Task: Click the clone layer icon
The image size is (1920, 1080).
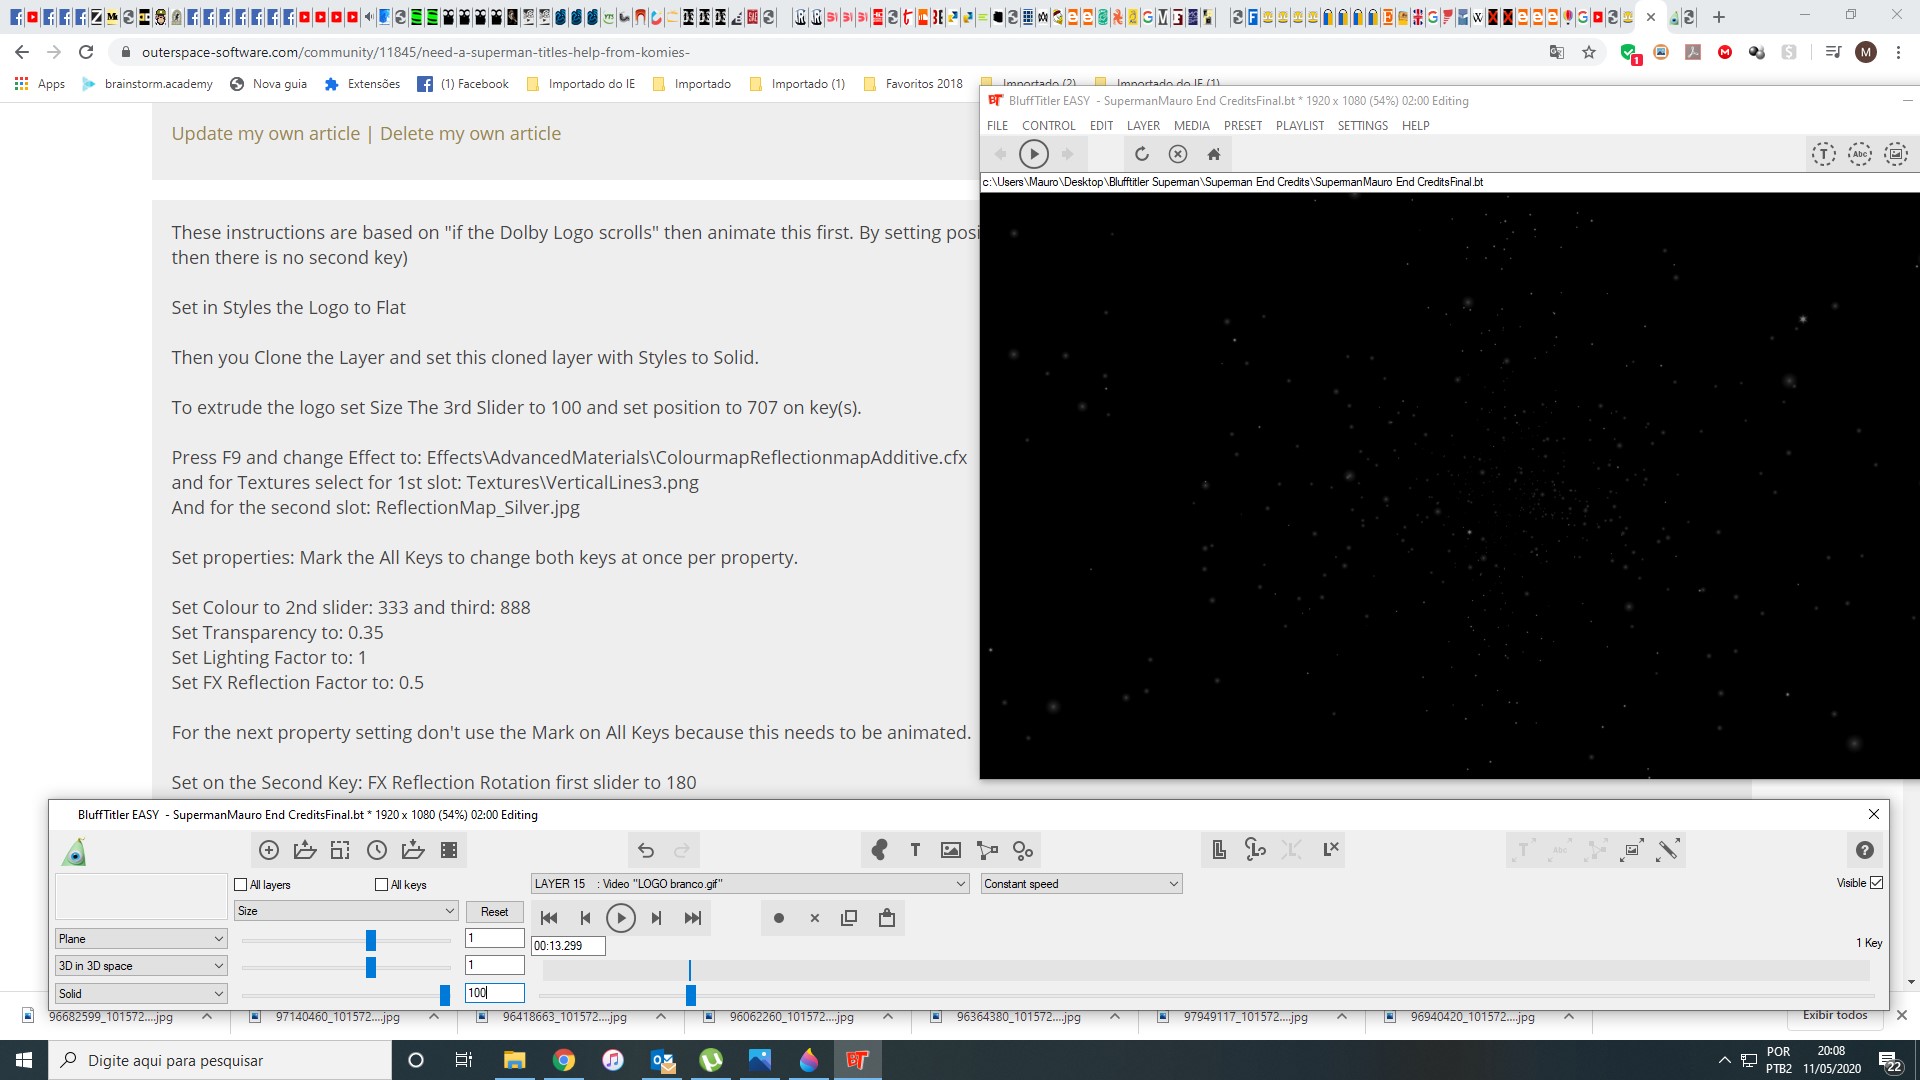Action: [x=1219, y=850]
